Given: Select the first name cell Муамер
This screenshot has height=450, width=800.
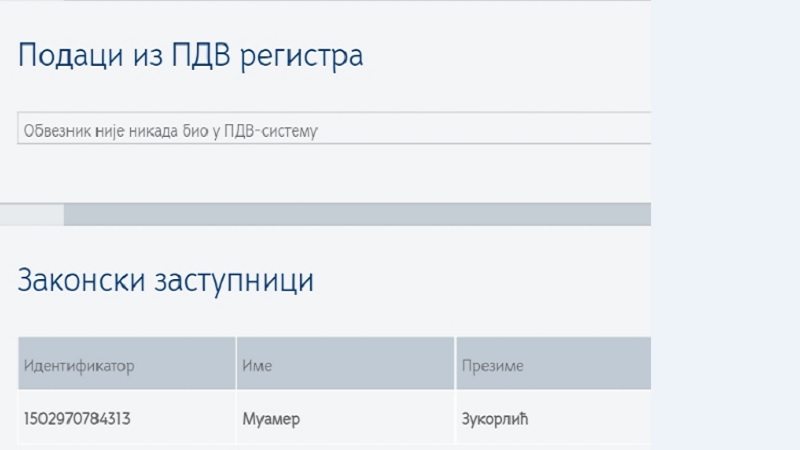Looking at the screenshot, I should click(x=271, y=419).
